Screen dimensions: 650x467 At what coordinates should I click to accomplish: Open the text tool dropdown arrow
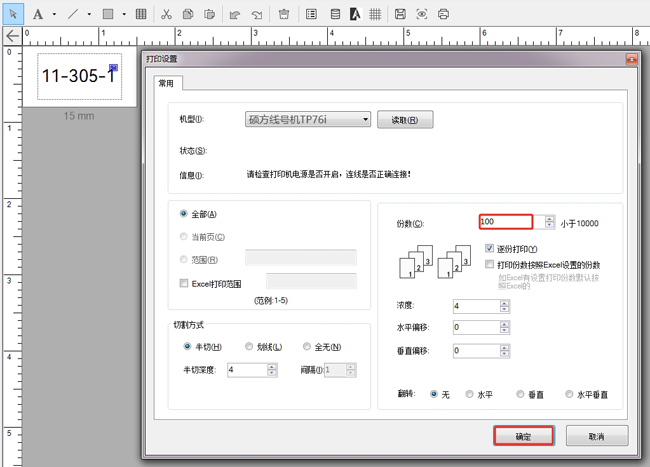click(x=54, y=15)
